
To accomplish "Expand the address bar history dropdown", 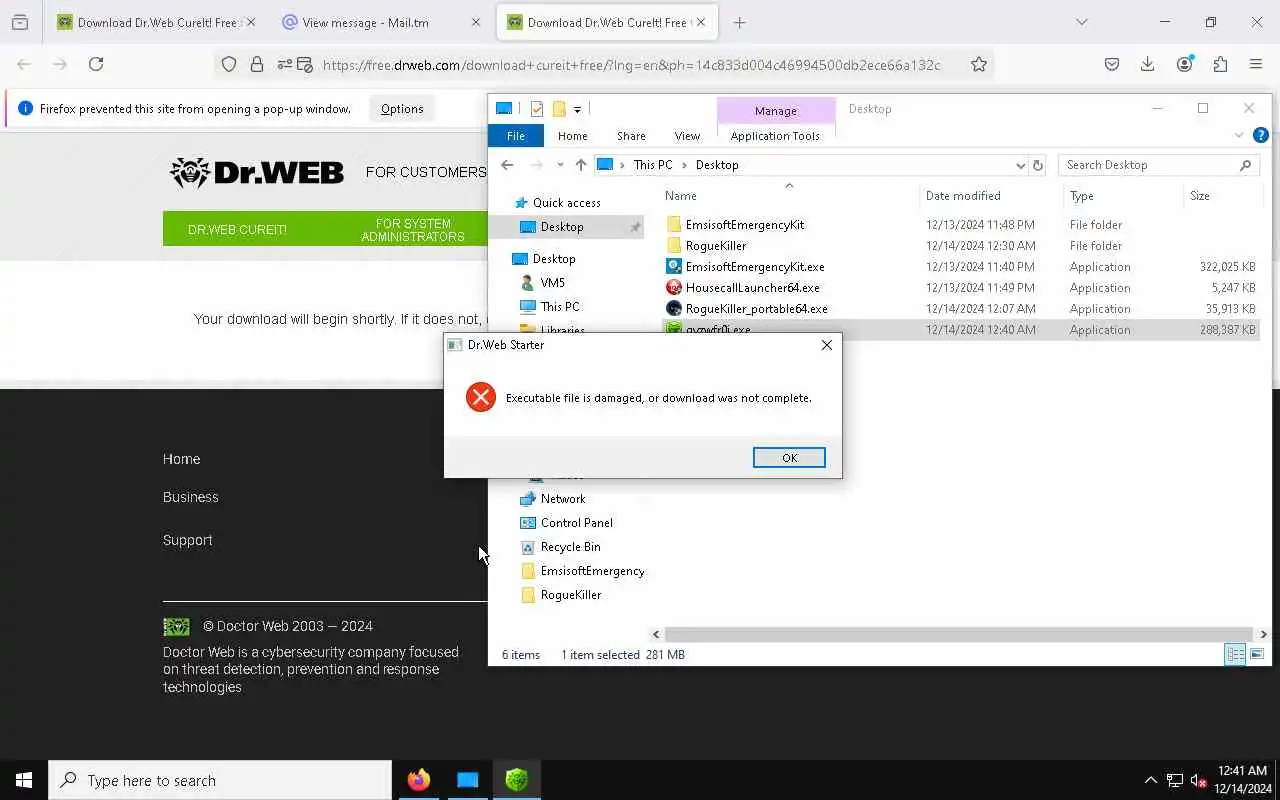I will click(x=1020, y=166).
